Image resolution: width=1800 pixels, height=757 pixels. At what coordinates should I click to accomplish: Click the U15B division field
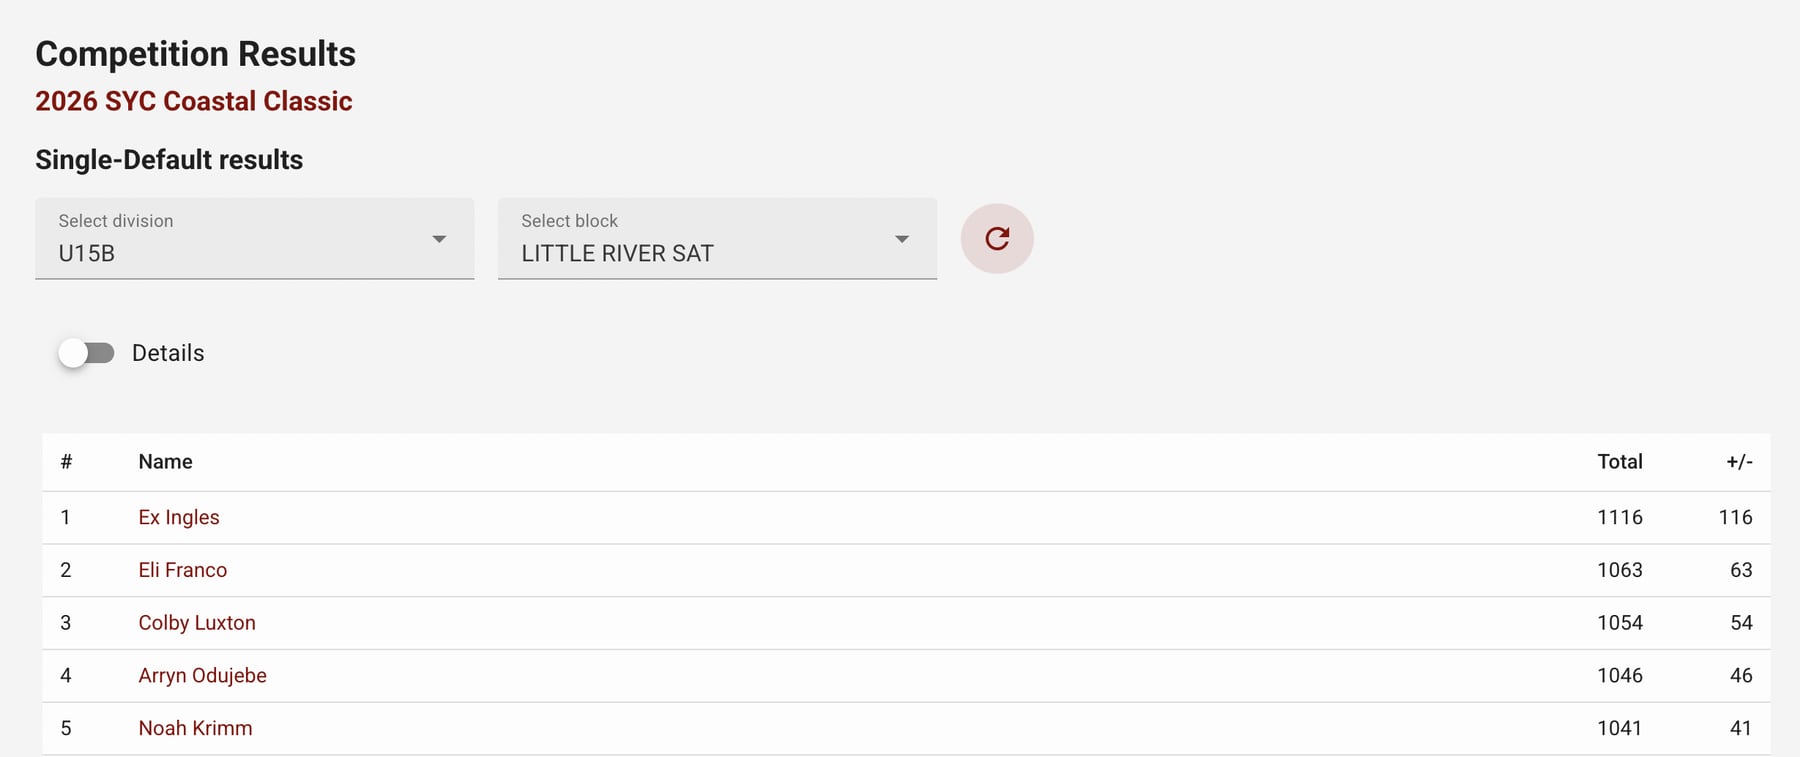(x=255, y=238)
